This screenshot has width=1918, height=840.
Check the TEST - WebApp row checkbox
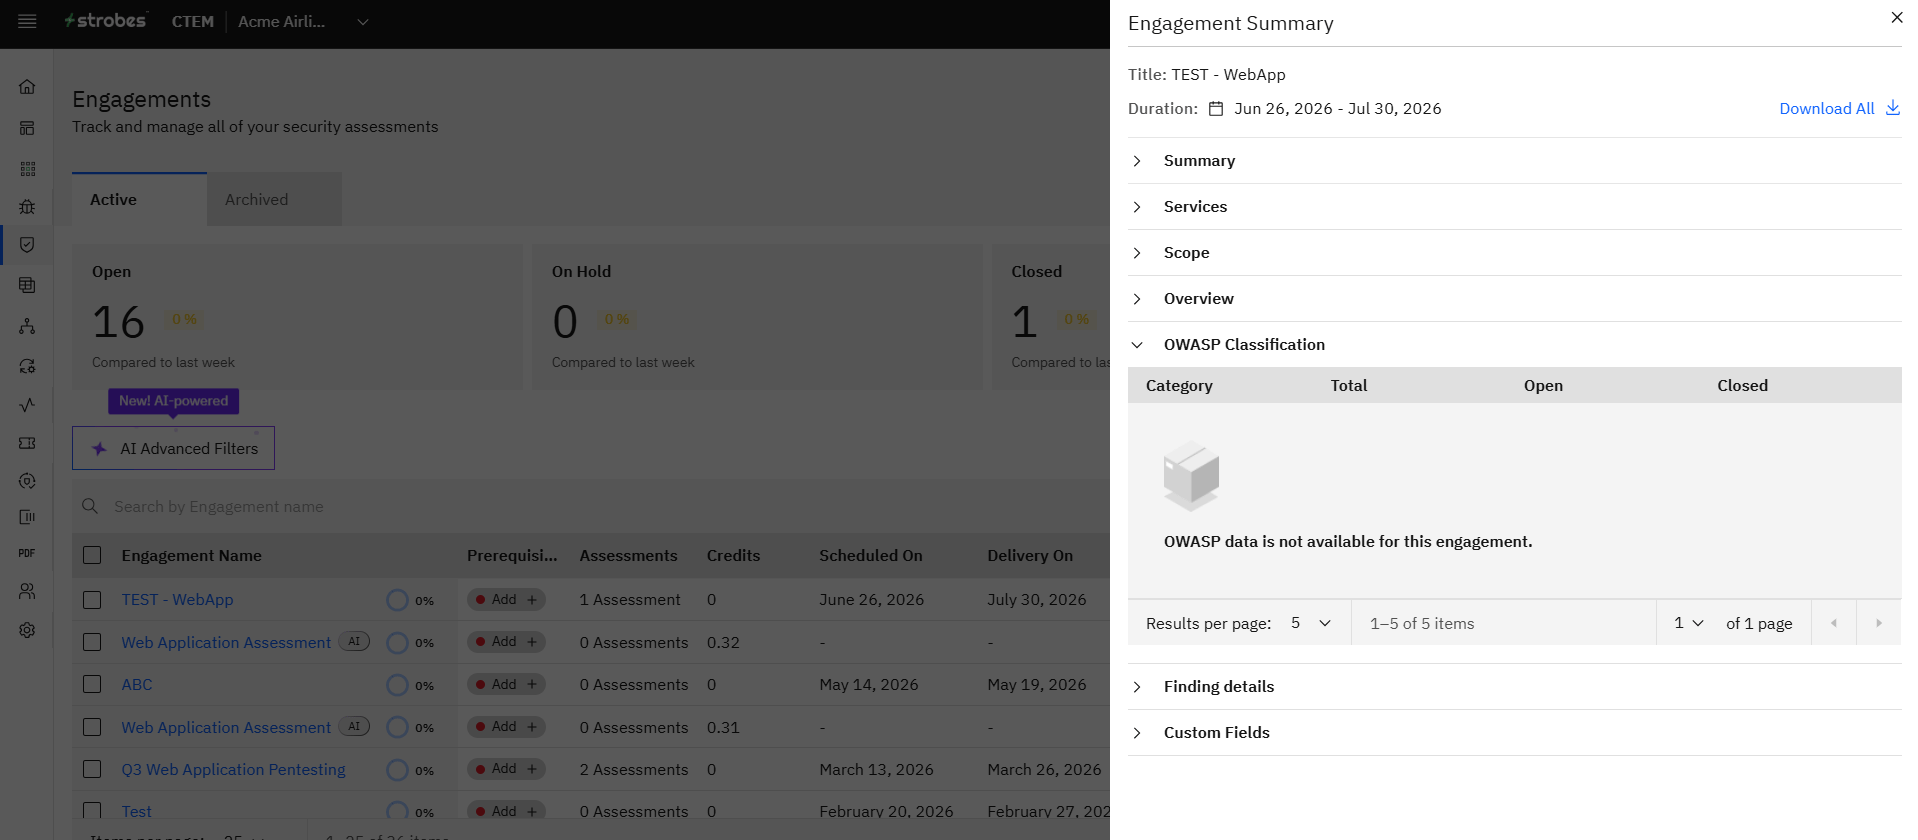[92, 600]
